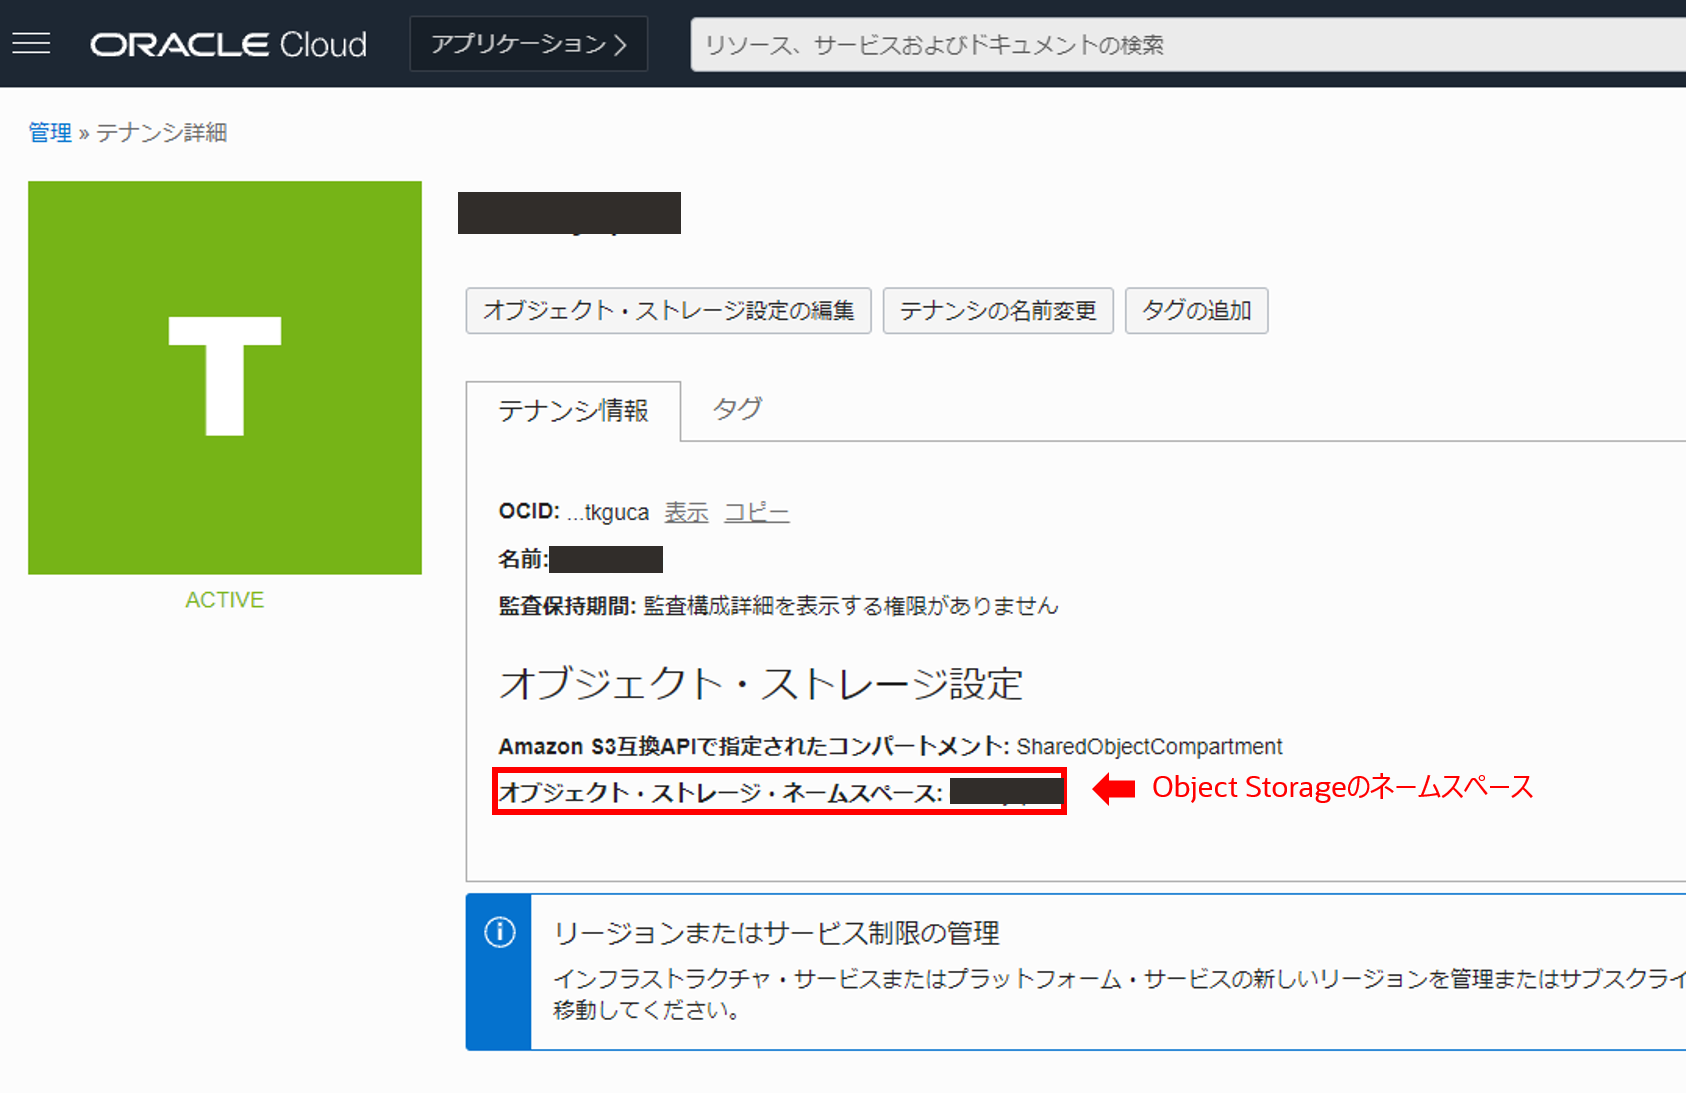1686x1093 pixels.
Task: Click the テナンシ詳細 breadcrumb text
Action: pos(161,133)
